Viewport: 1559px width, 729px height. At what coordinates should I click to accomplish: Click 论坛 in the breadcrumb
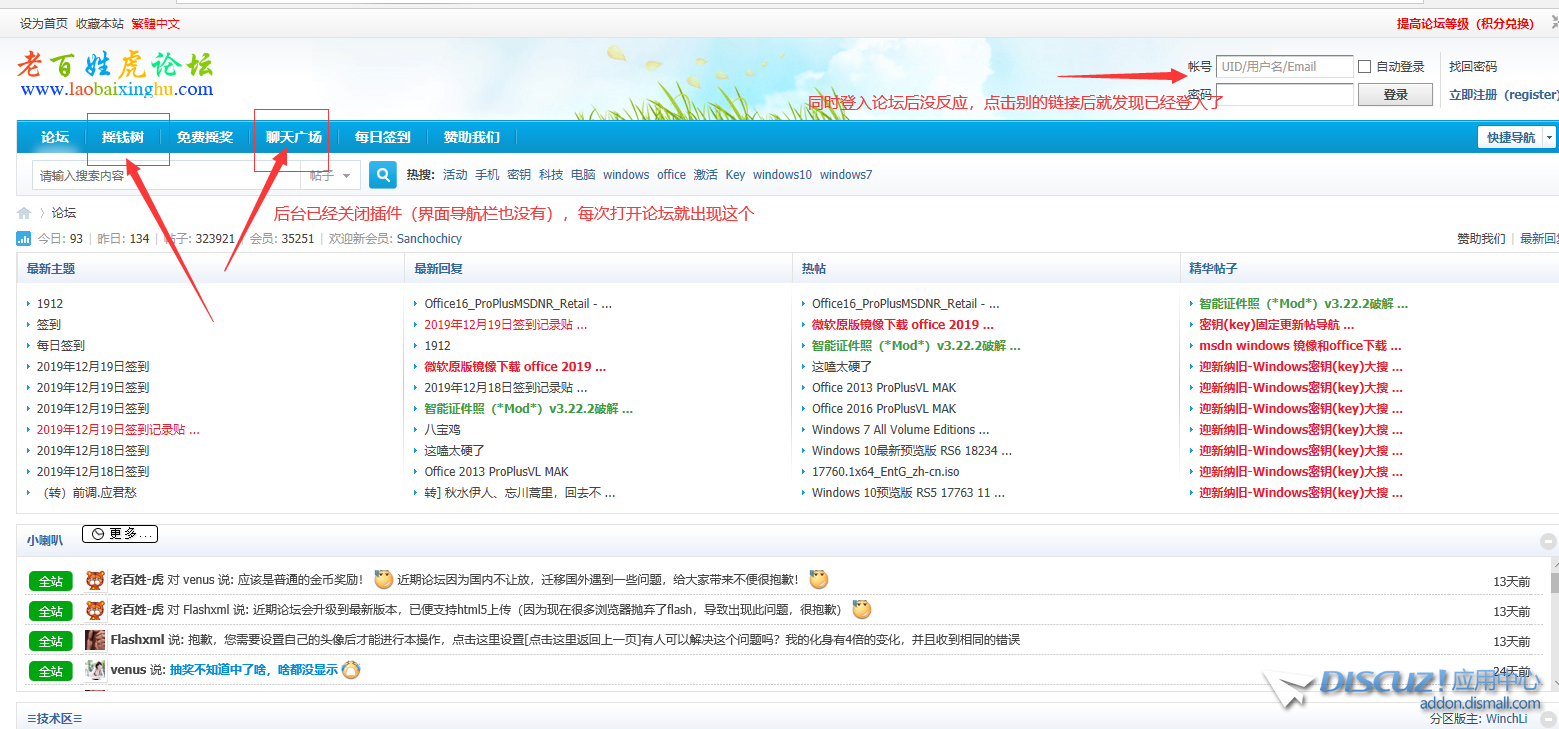[x=64, y=213]
